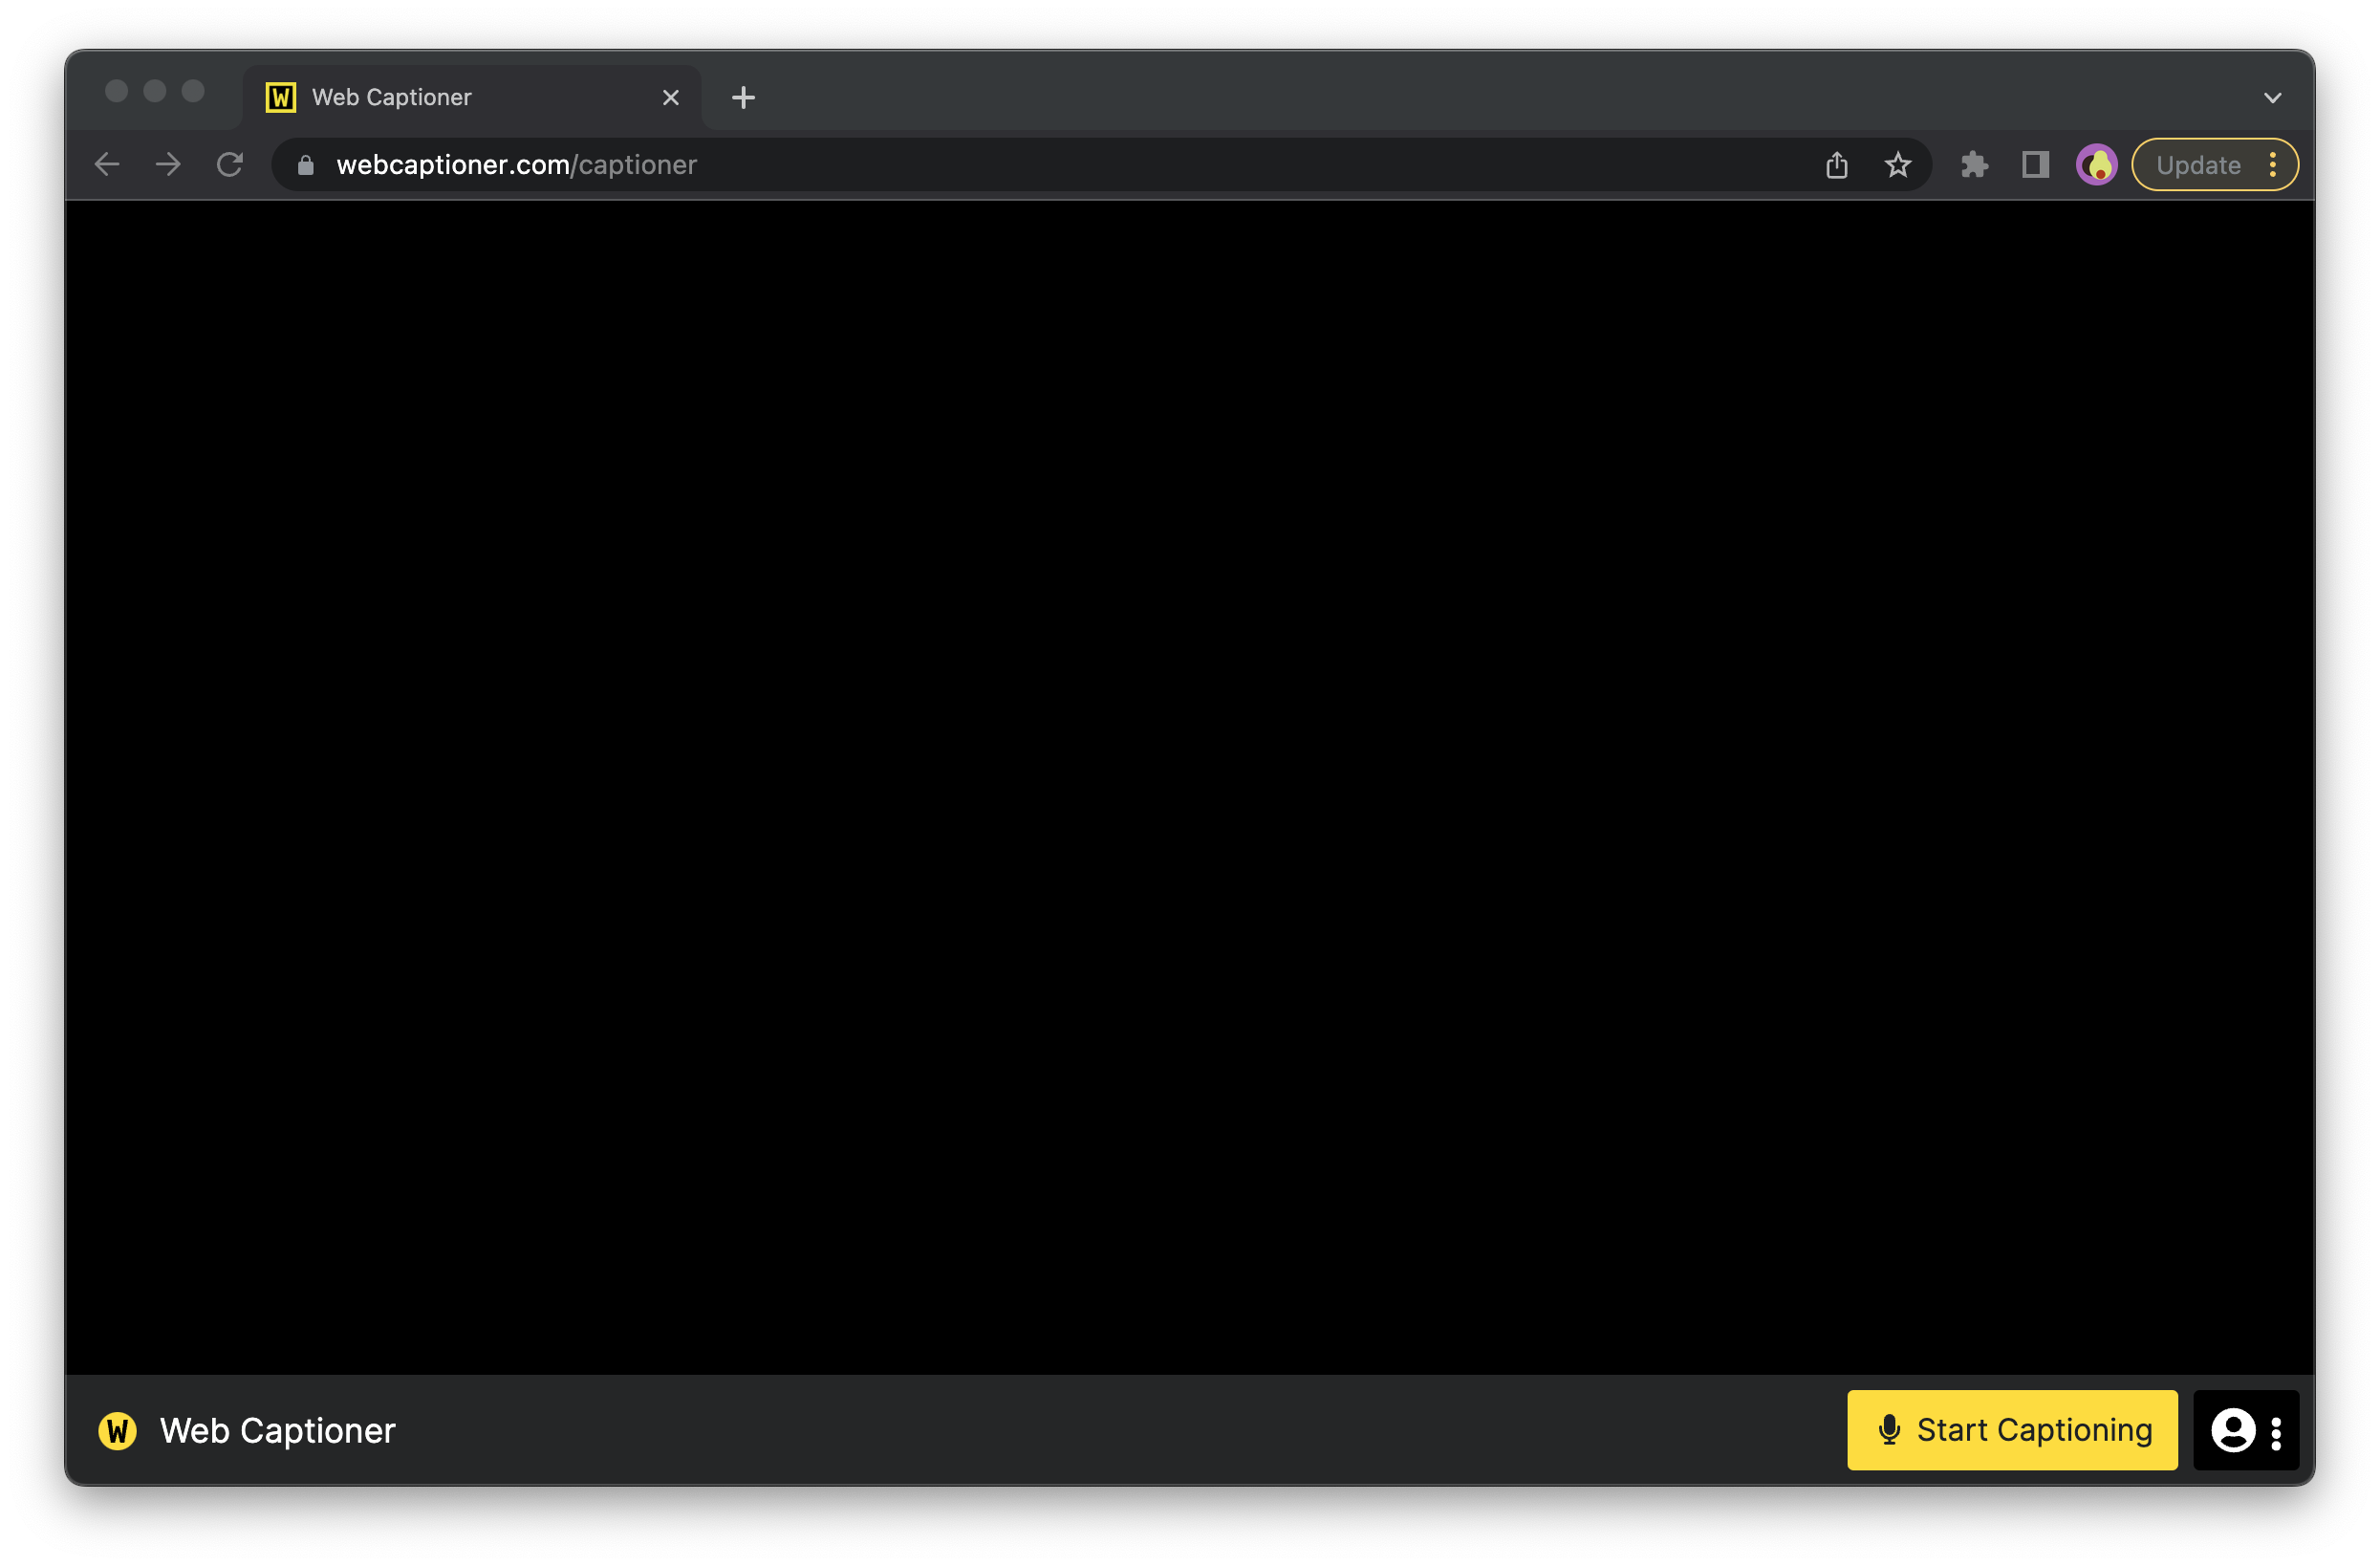This screenshot has height=1566, width=2380.
Task: Click the Web Captioner title text
Action: (278, 1430)
